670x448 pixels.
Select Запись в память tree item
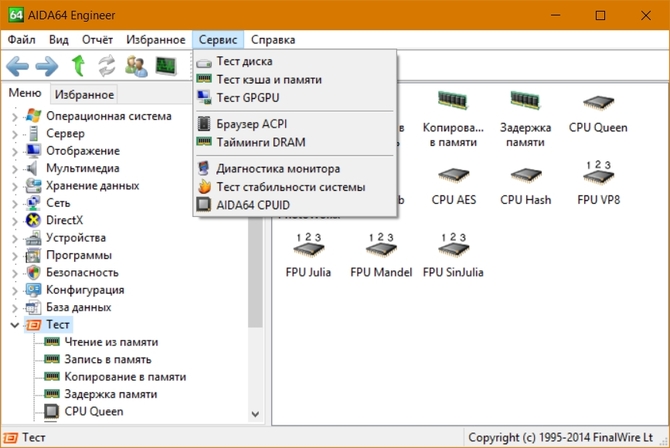point(108,360)
